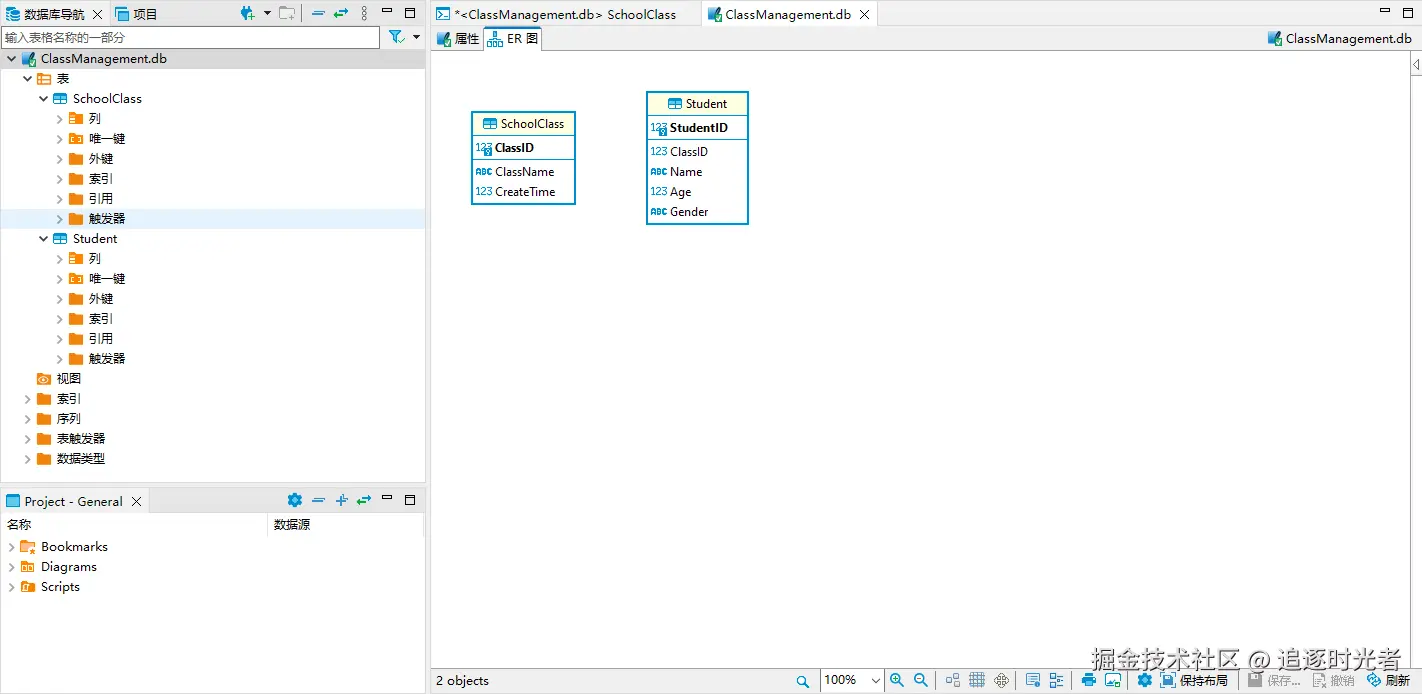Save diagram as image icon
The image size is (1422, 694).
click(x=1113, y=680)
